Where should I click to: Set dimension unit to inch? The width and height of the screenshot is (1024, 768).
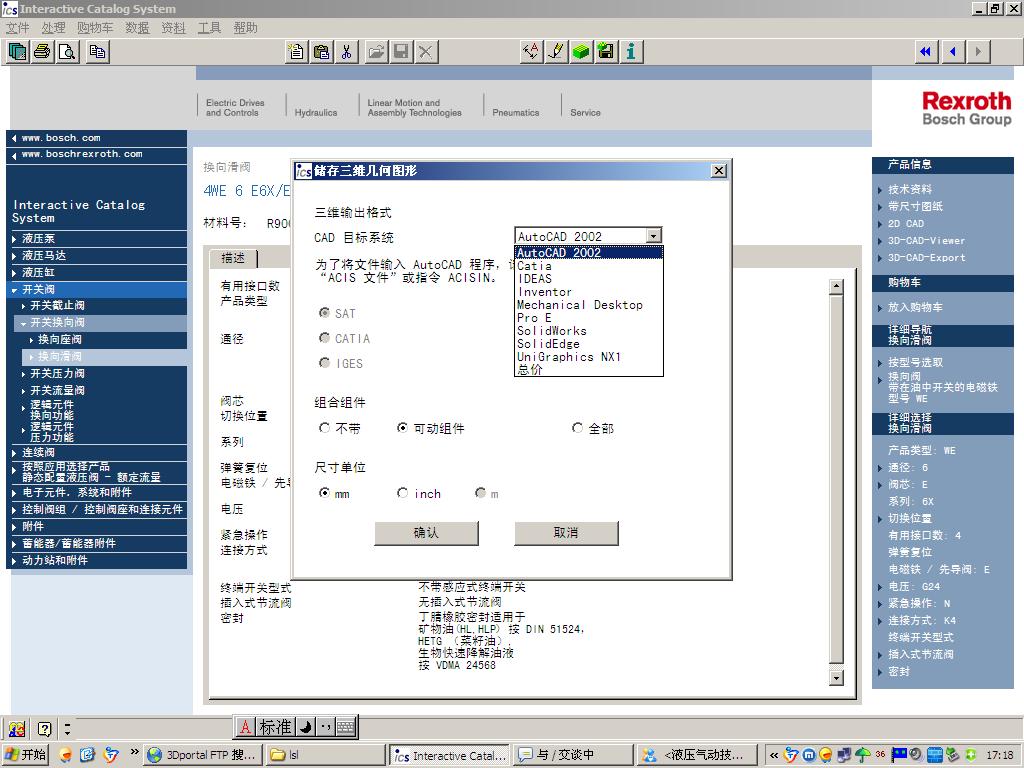[x=402, y=493]
